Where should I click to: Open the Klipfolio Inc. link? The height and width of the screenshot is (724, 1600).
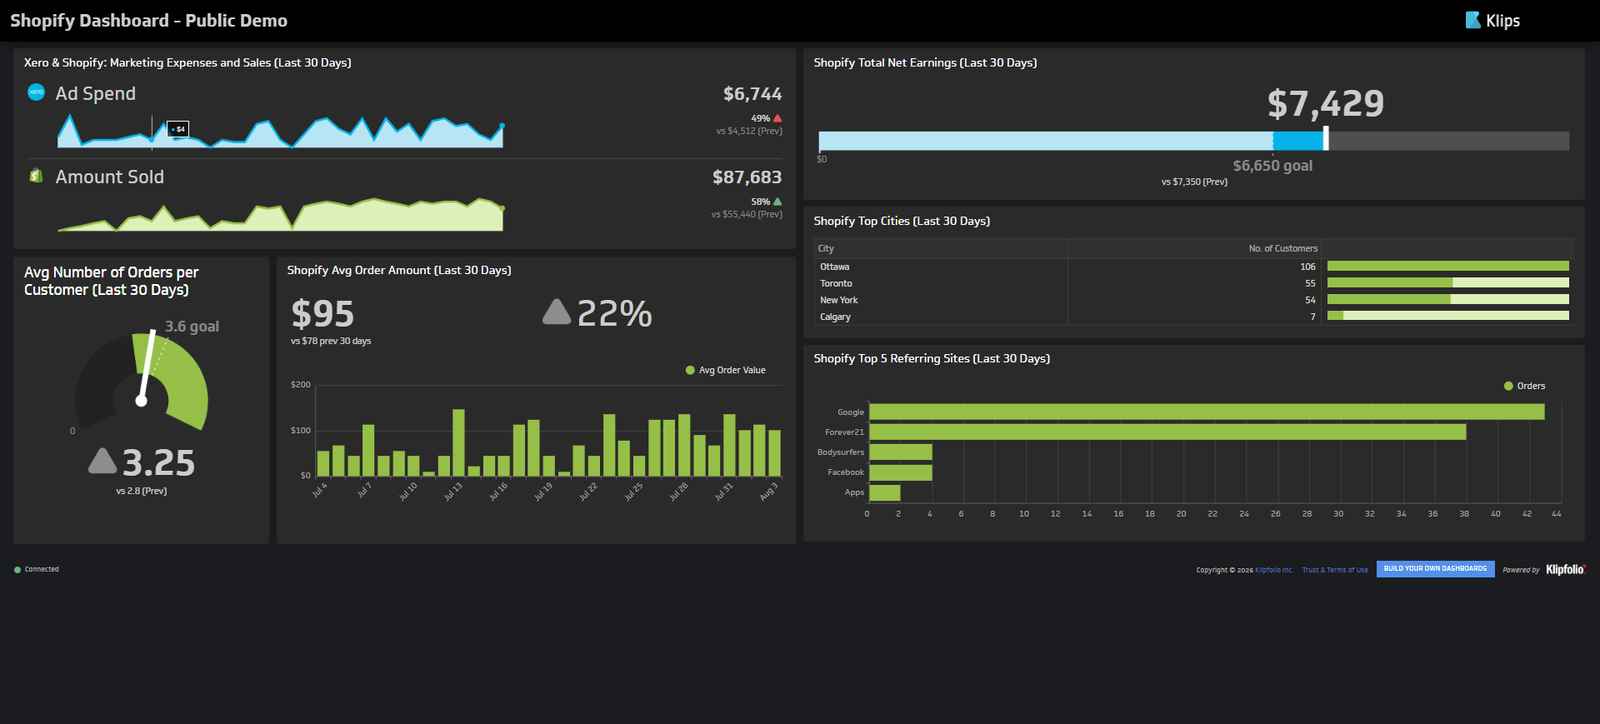pos(1274,570)
